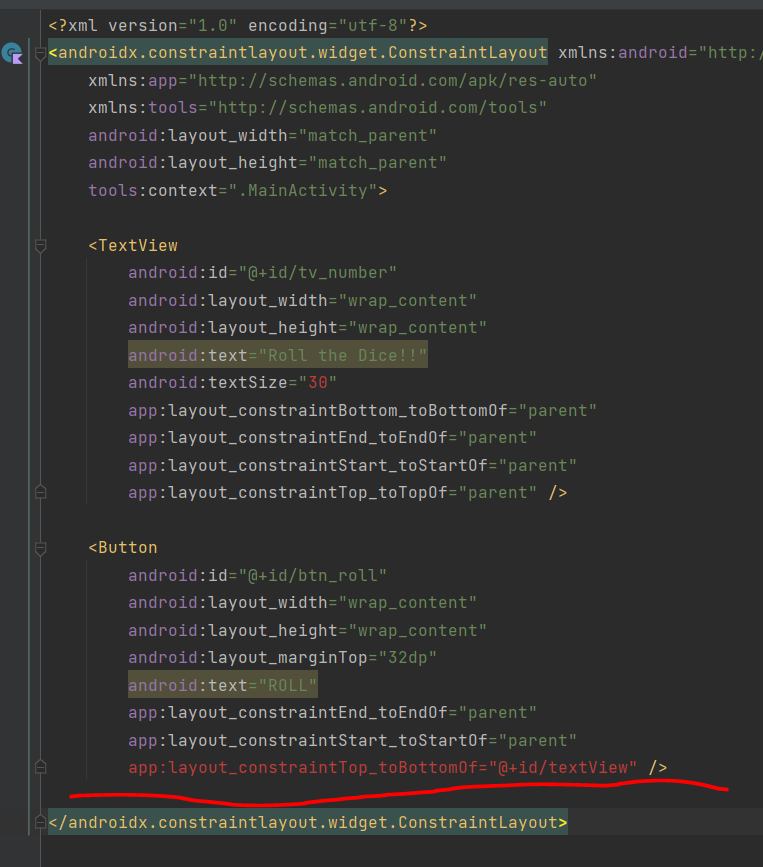Click the TextView layout_constraintEnd_toEndOf line

click(x=332, y=438)
